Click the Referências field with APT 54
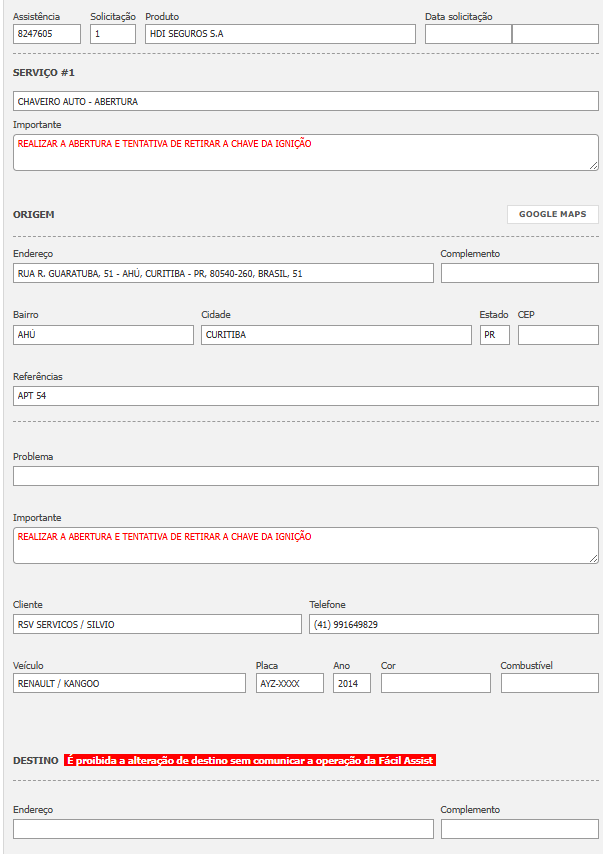This screenshot has height=854, width=603. click(305, 396)
